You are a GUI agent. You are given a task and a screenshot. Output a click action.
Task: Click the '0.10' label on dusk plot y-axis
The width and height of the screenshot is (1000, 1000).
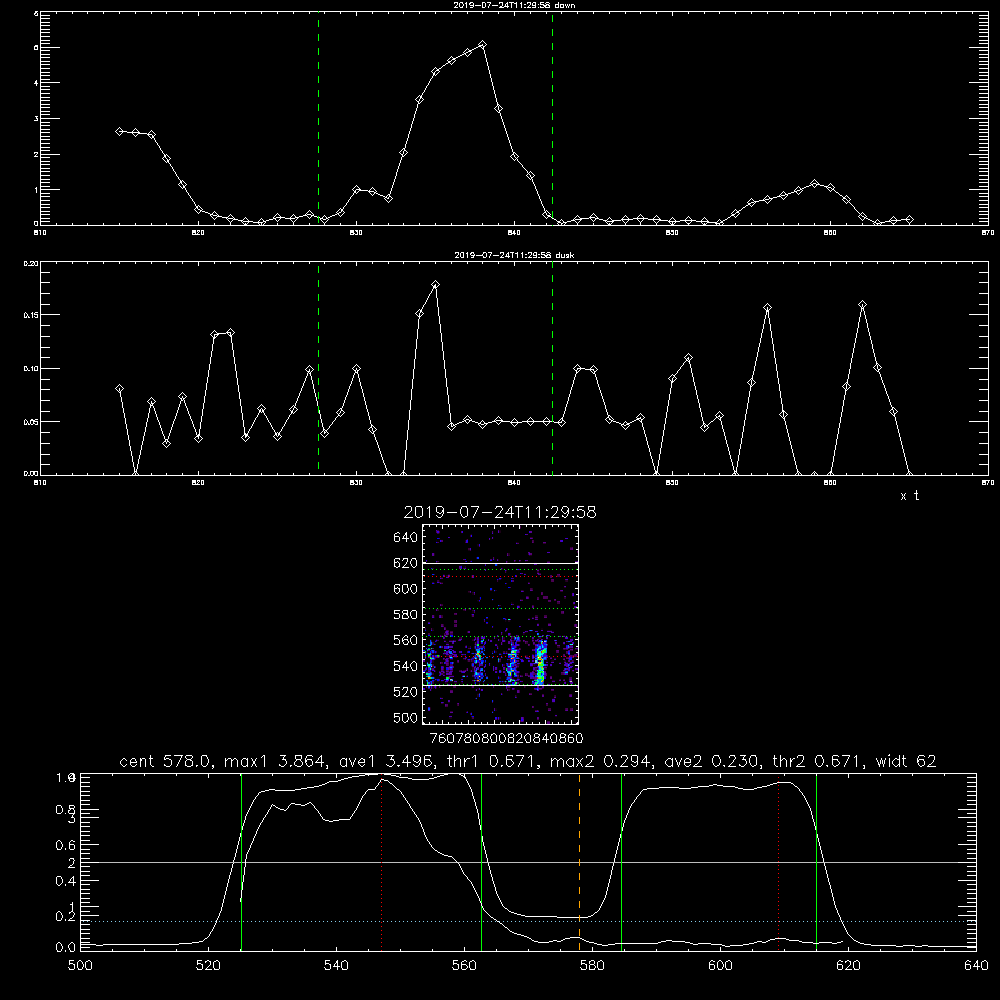[30, 369]
